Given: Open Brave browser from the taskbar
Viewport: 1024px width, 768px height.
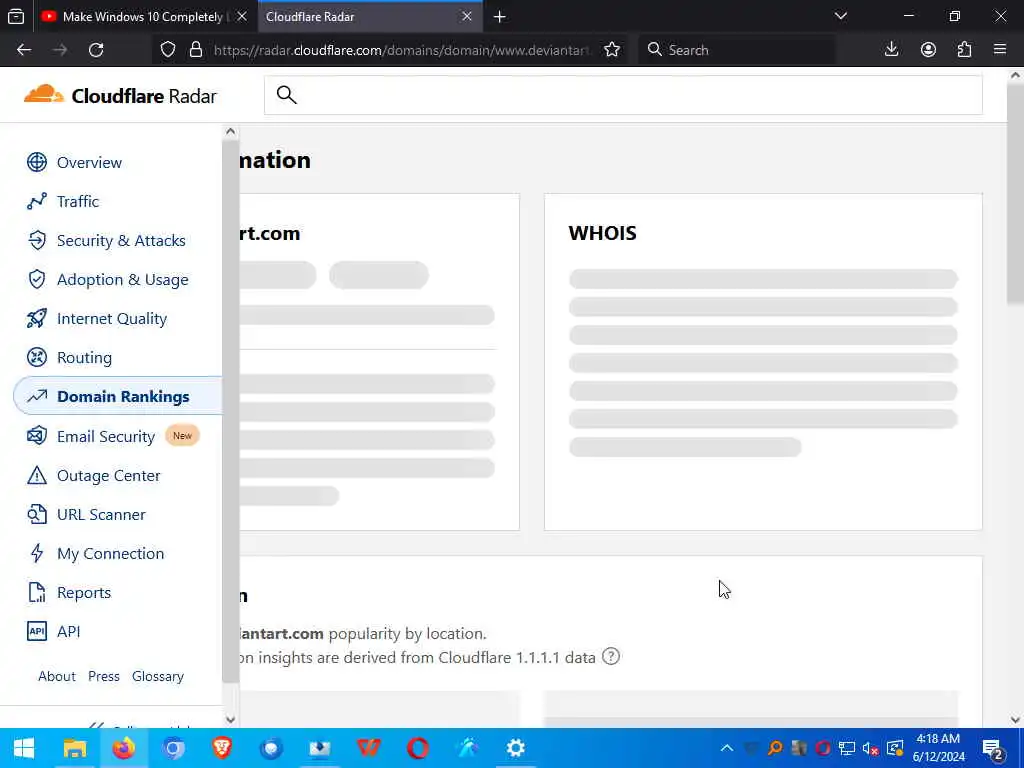Looking at the screenshot, I should click(222, 748).
